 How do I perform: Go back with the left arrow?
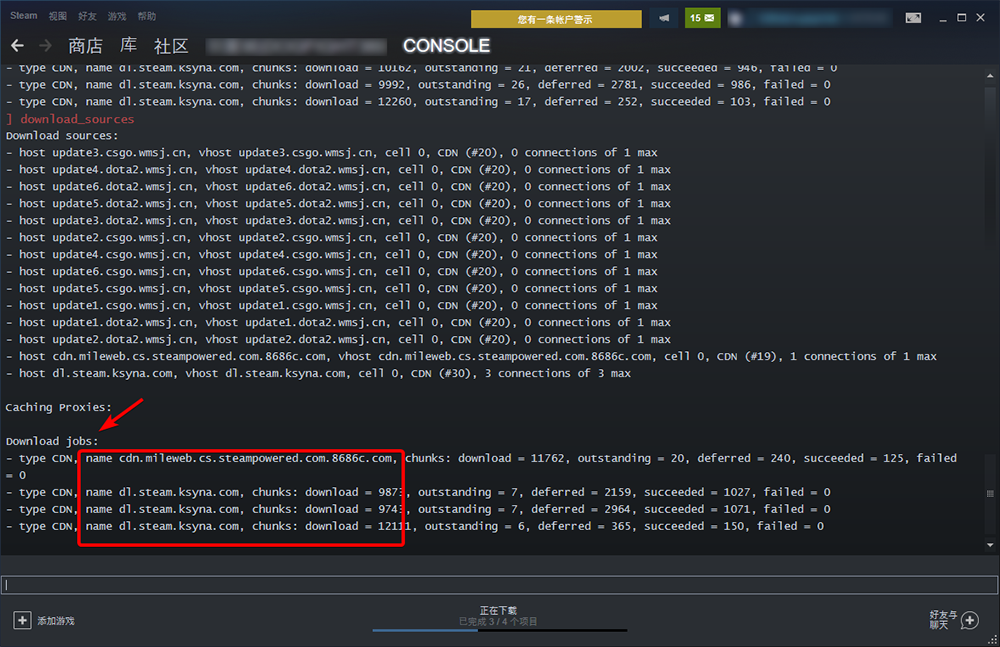pos(17,45)
